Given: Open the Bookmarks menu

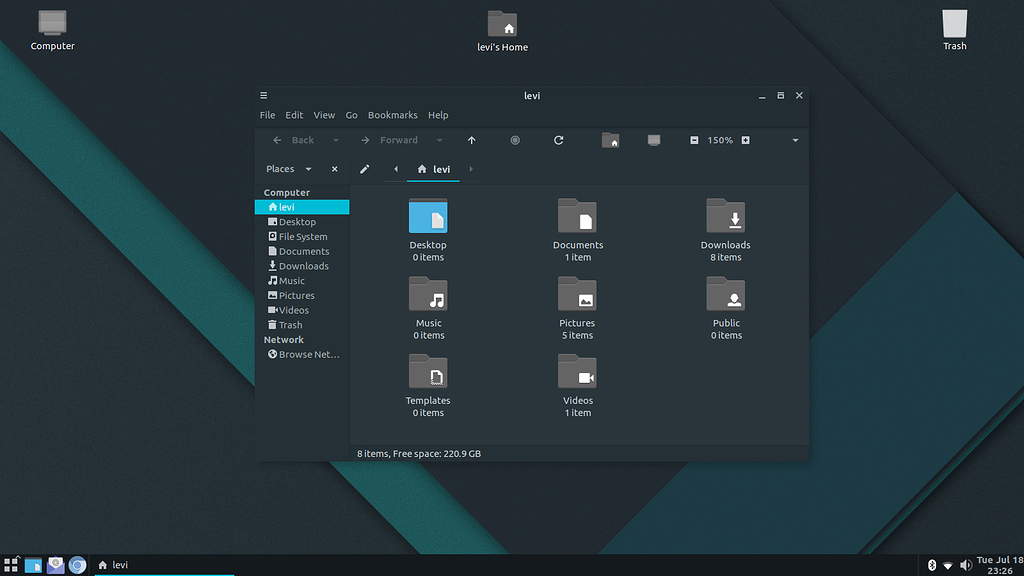Looking at the screenshot, I should coord(392,115).
